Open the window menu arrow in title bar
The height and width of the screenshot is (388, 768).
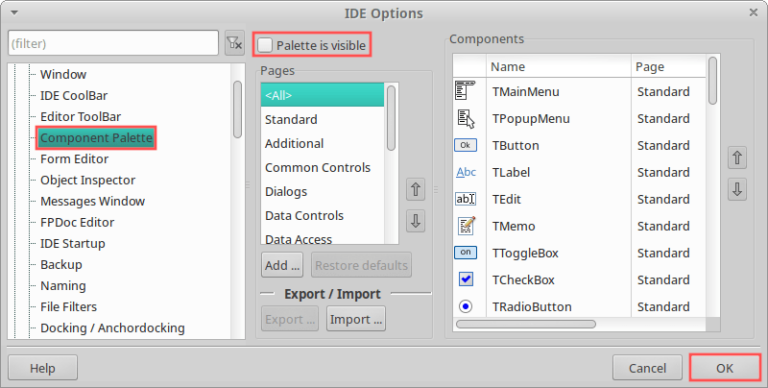tap(14, 13)
